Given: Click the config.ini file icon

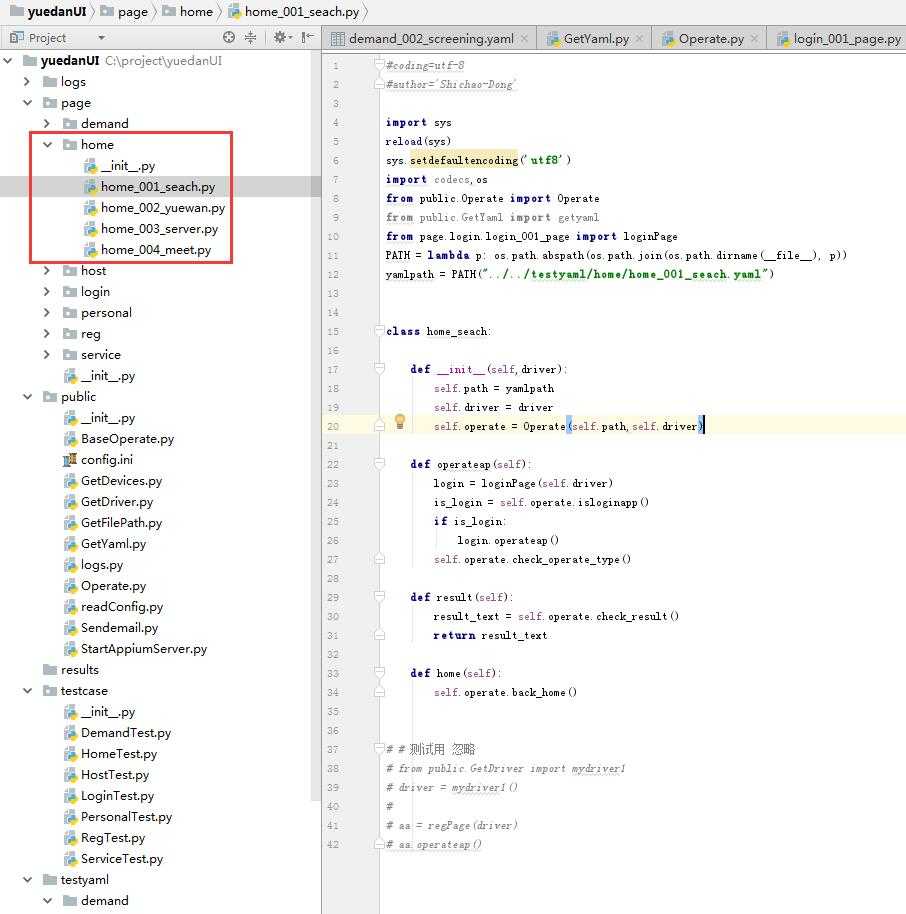Looking at the screenshot, I should coord(70,460).
